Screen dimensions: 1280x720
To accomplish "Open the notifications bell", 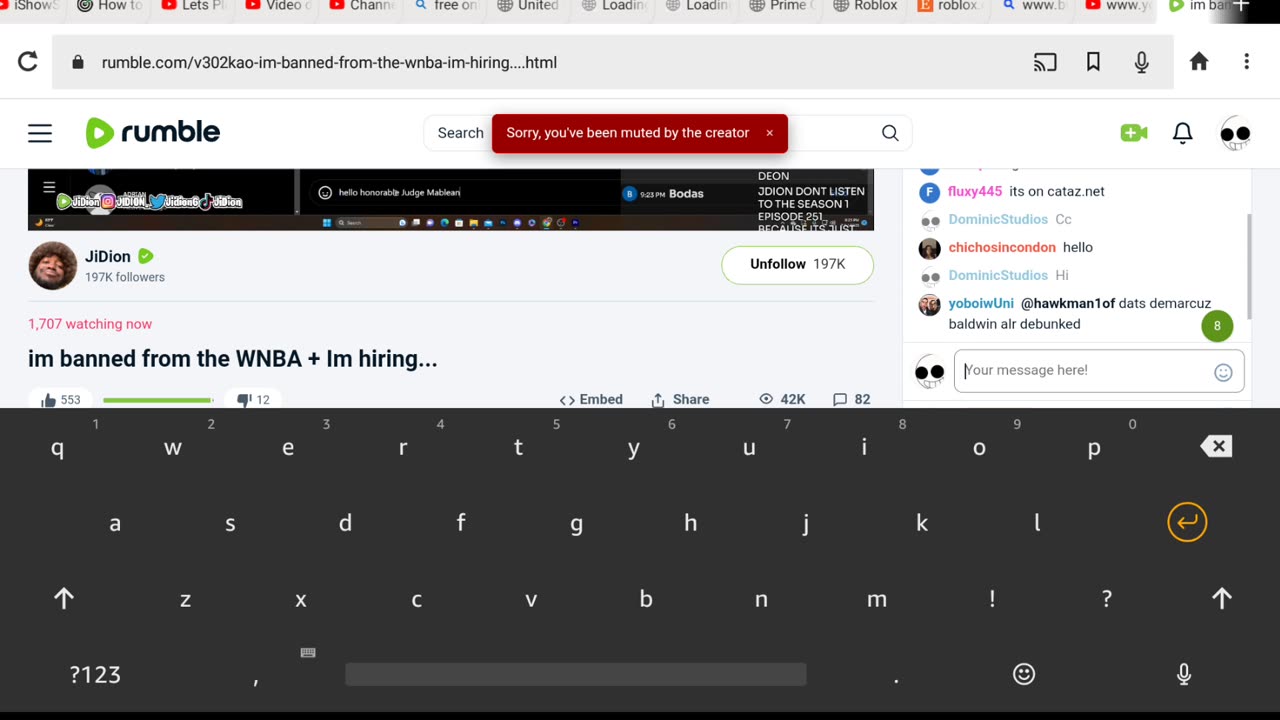I will [1183, 133].
